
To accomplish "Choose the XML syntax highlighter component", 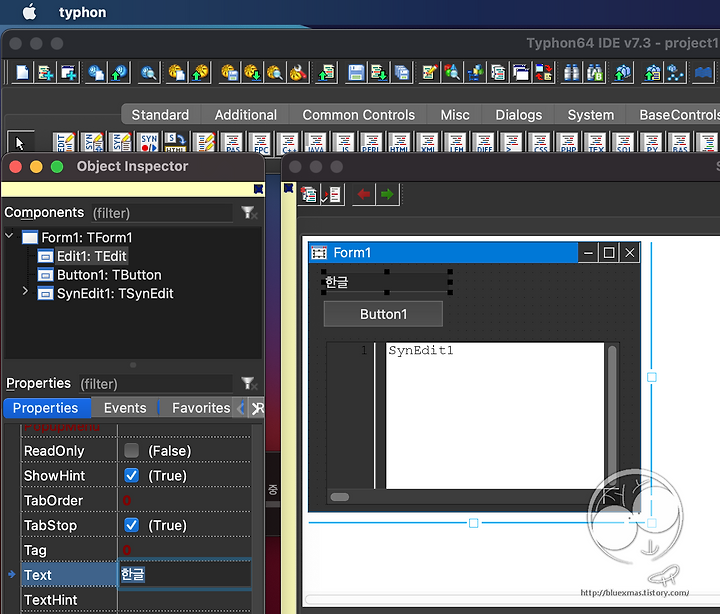I will [x=428, y=142].
